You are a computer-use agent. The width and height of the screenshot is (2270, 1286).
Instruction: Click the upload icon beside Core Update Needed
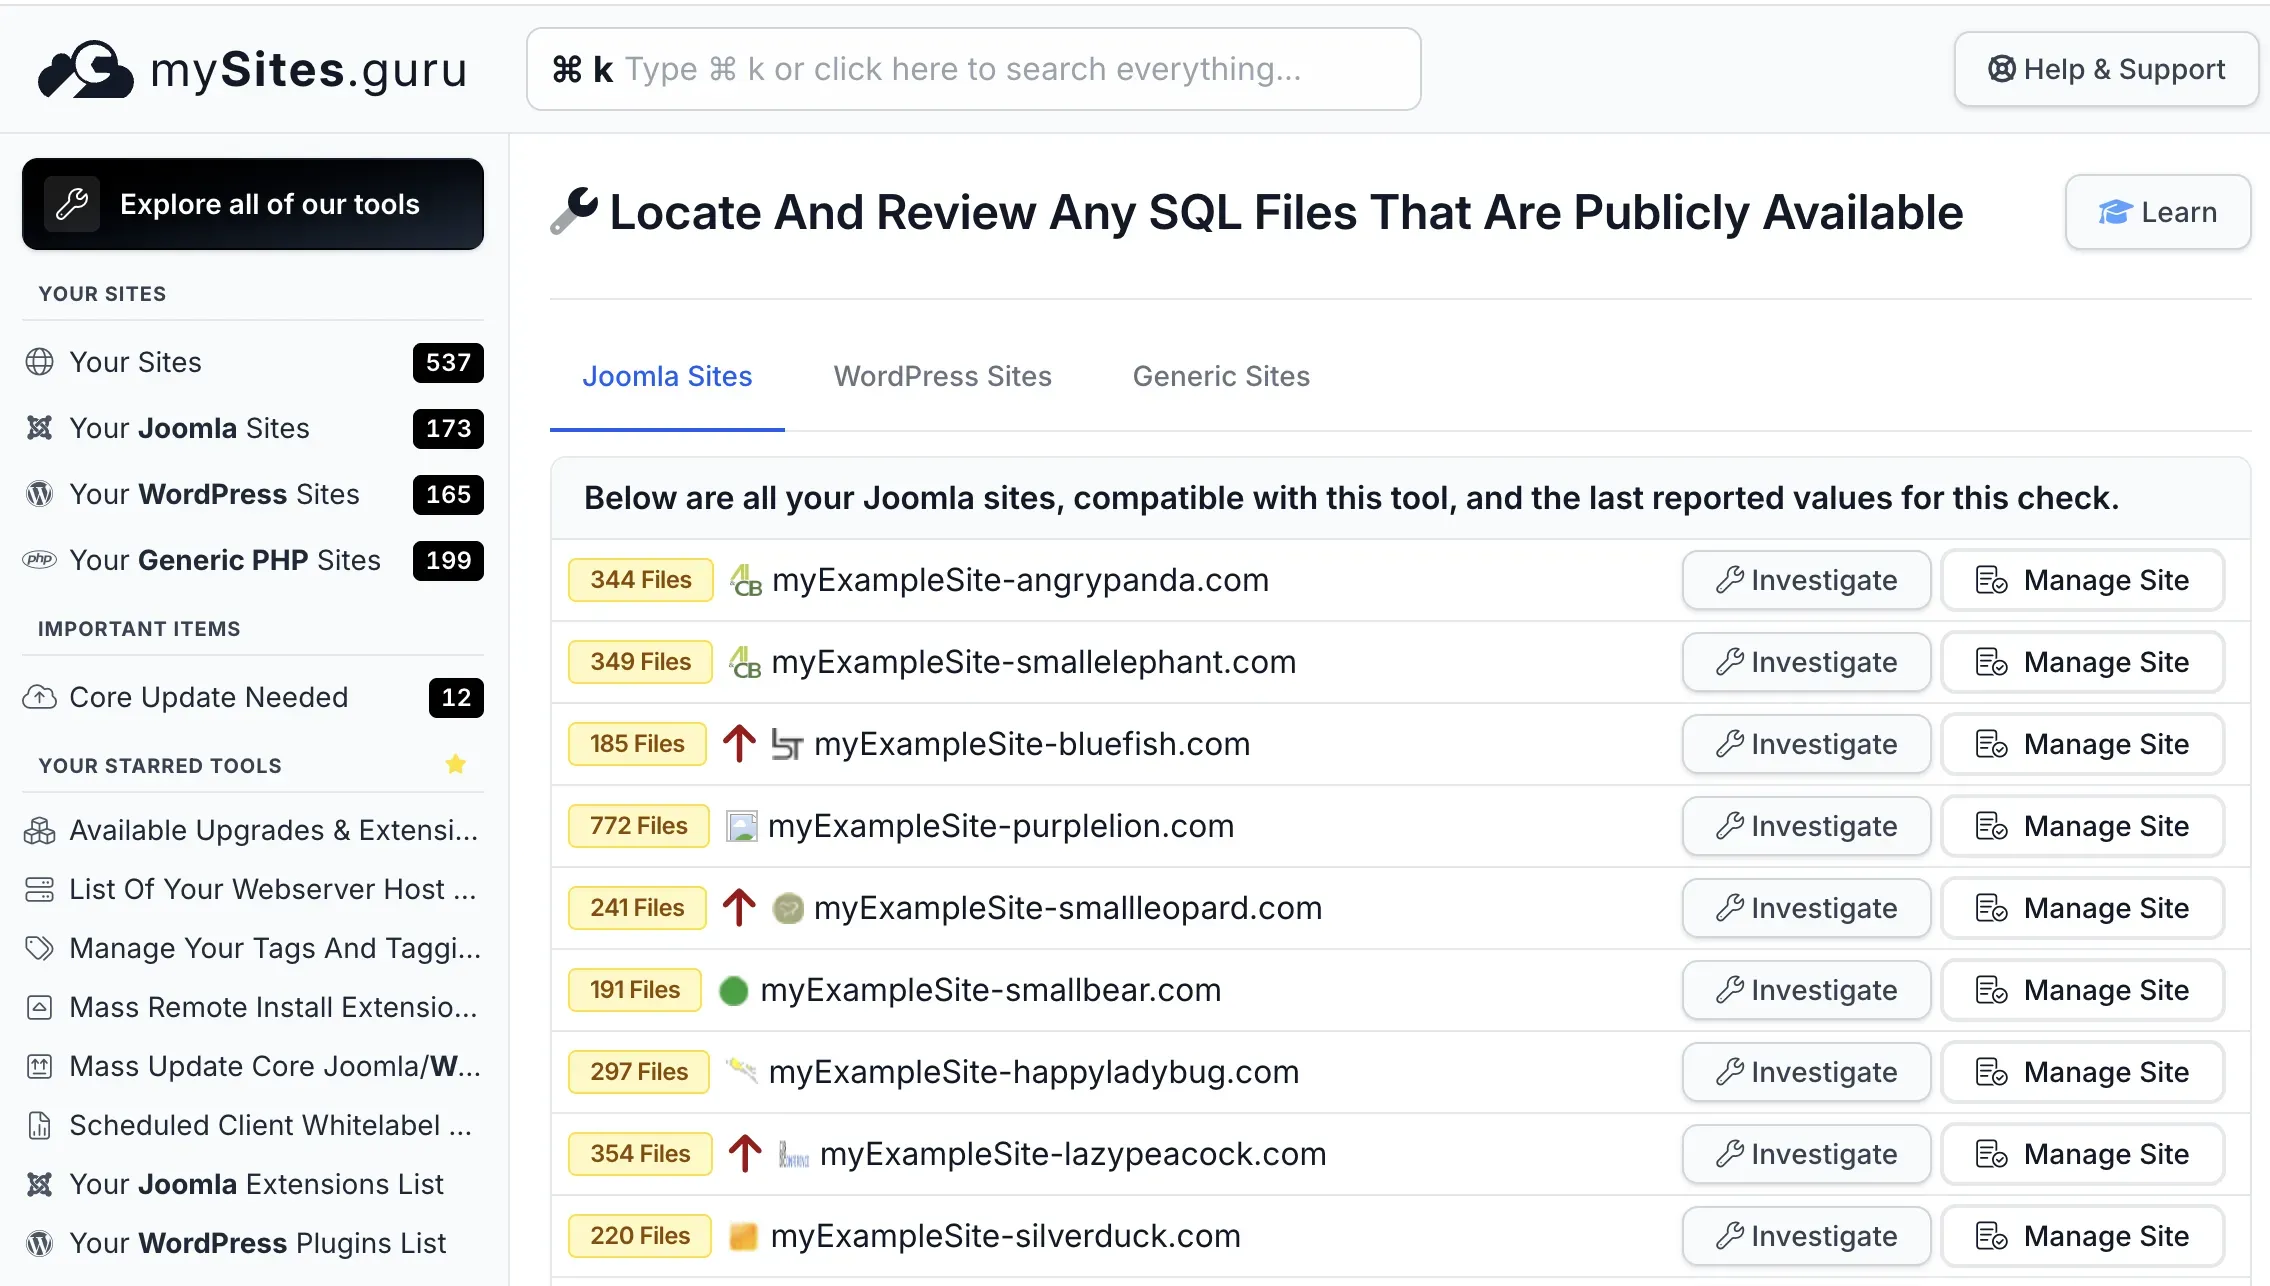click(40, 697)
